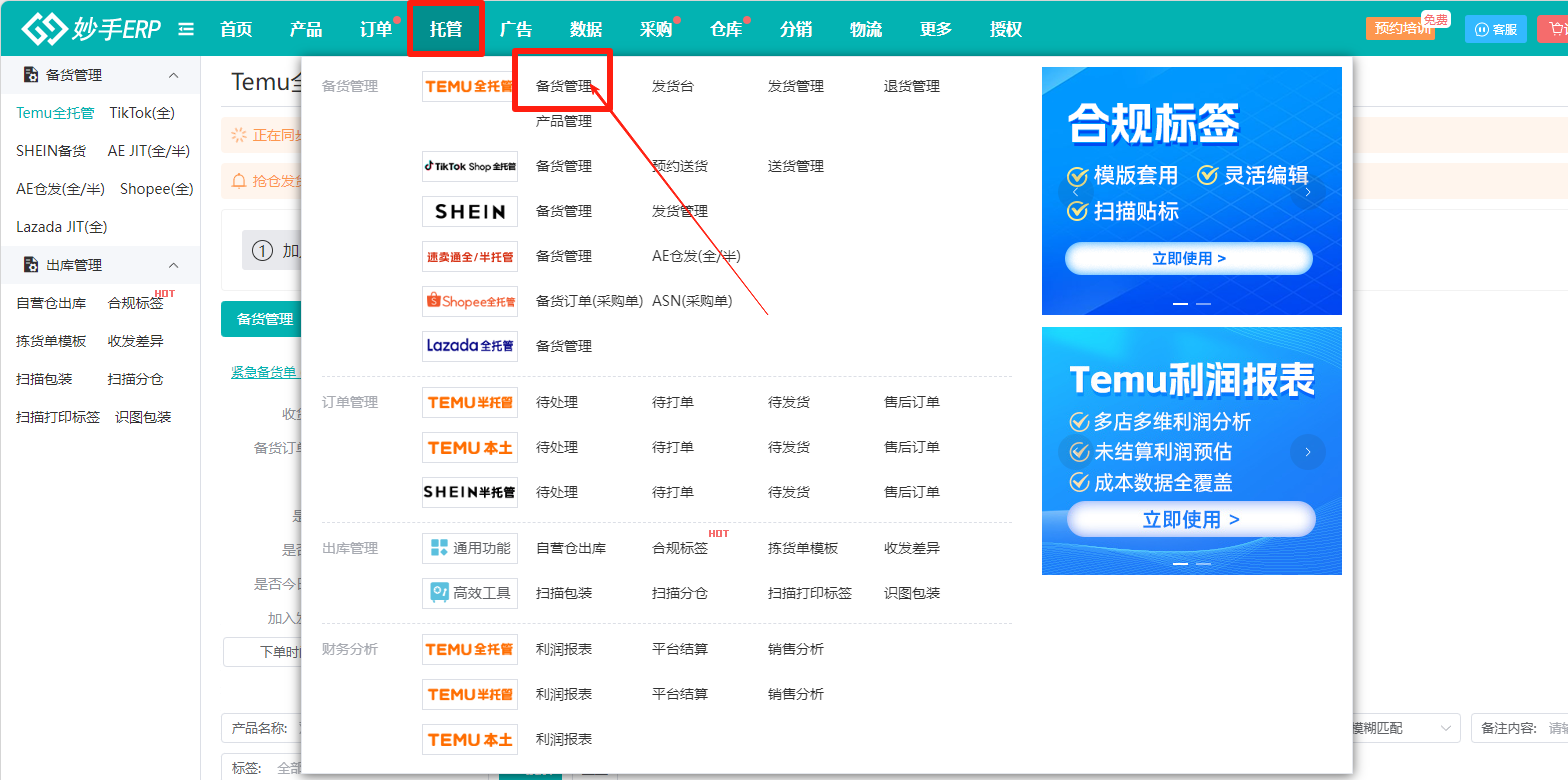Show previous slide on Temu利润报表 banner
Viewport: 1568px width, 780px height.
tap(1076, 452)
